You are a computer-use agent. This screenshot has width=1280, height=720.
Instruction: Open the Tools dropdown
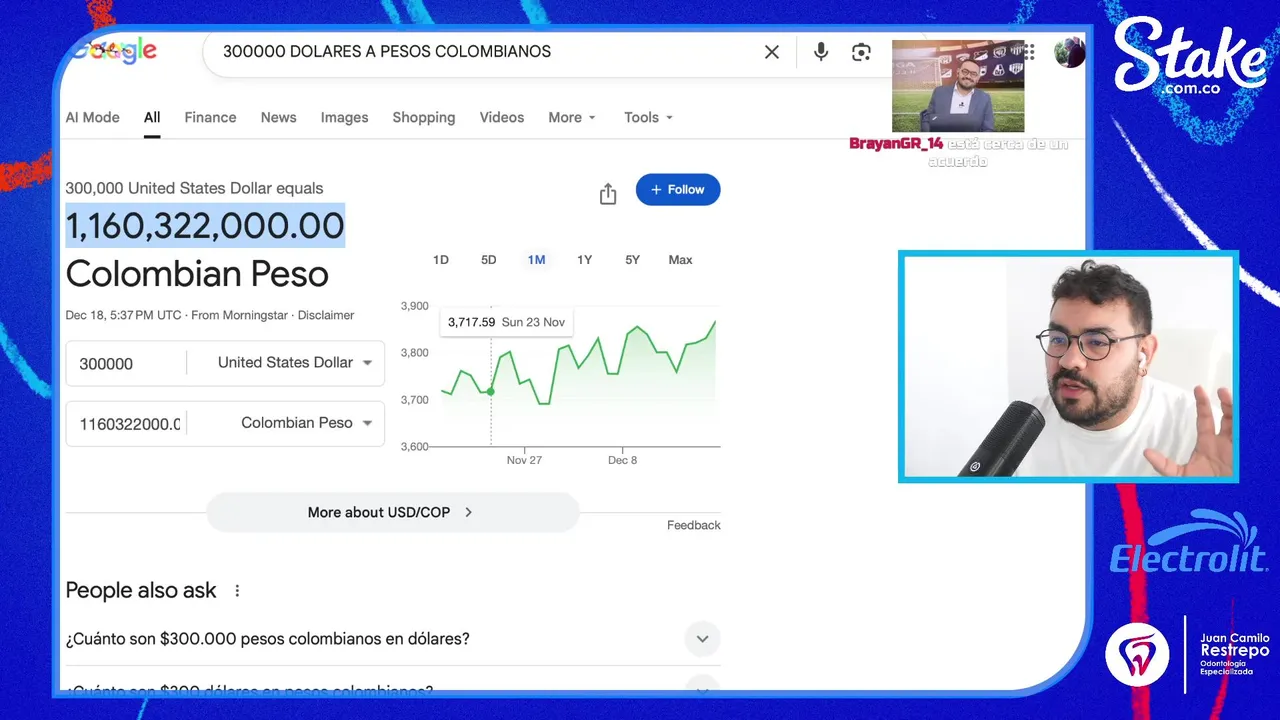point(649,117)
